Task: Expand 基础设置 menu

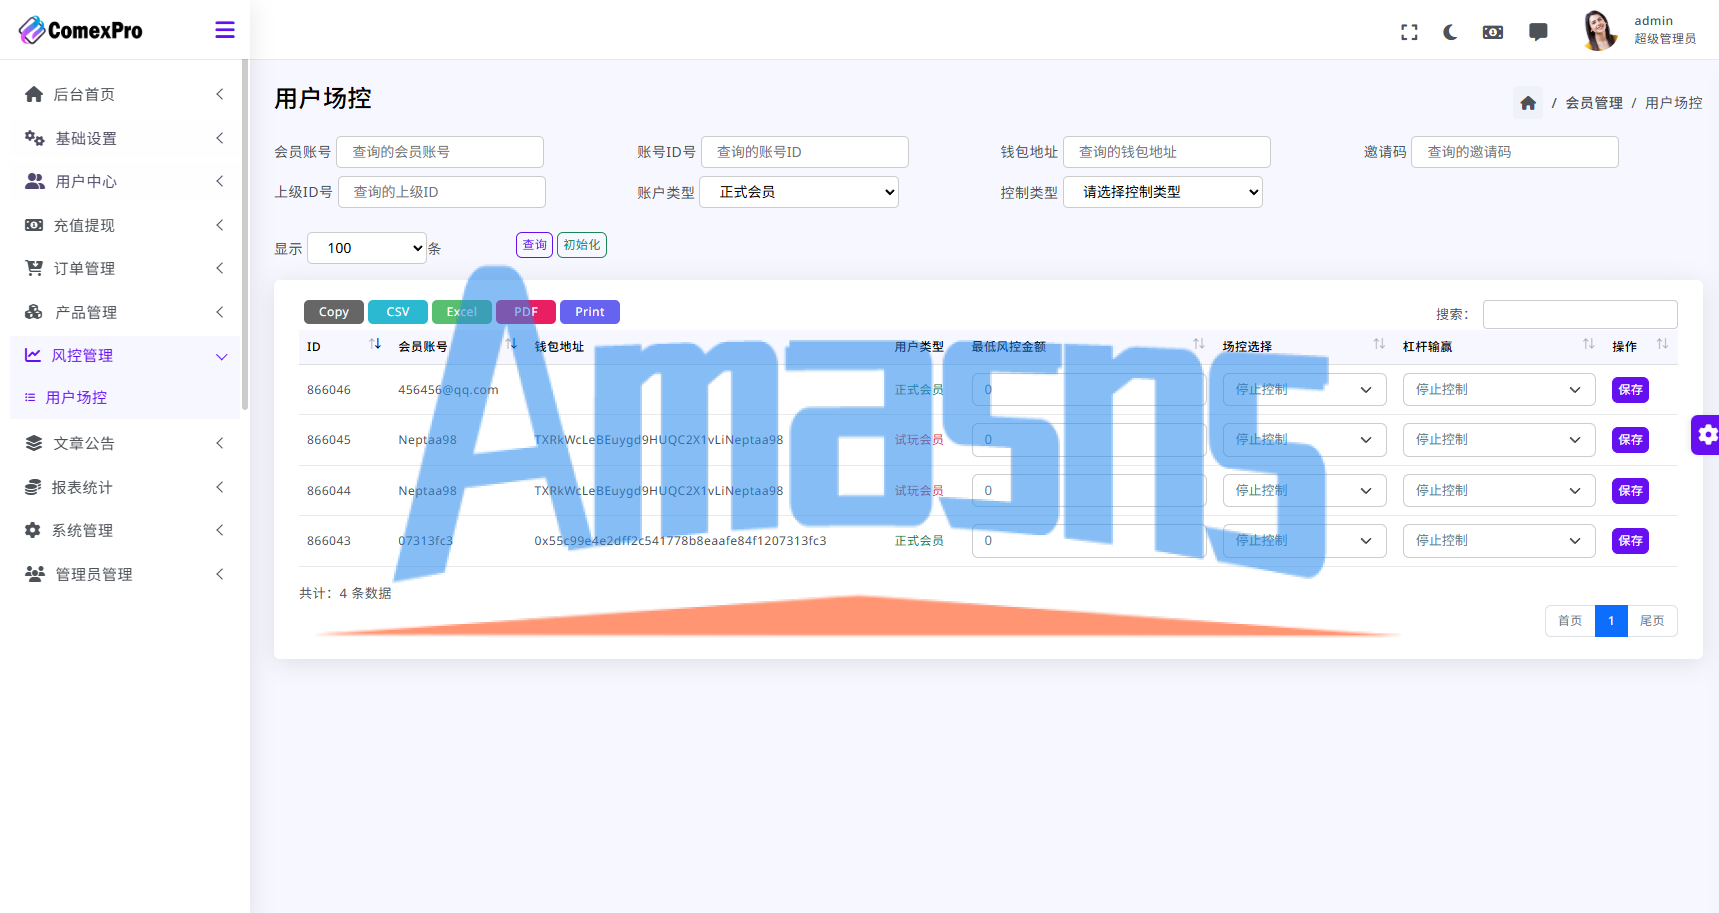Action: point(123,138)
